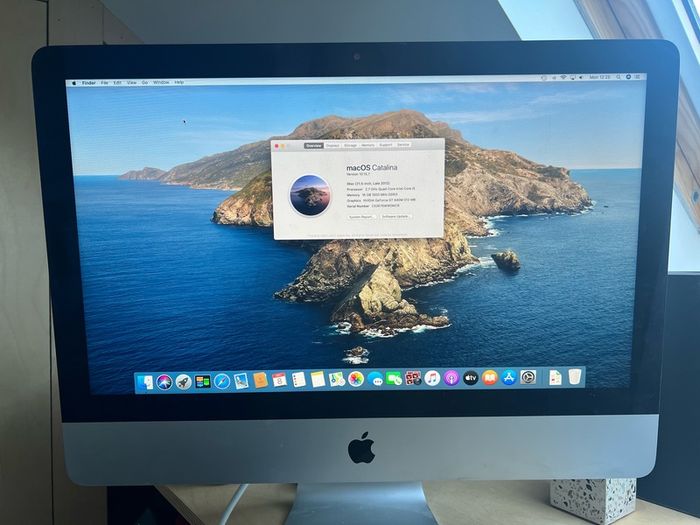Open the File menu
This screenshot has width=700, height=525.
[x=104, y=83]
